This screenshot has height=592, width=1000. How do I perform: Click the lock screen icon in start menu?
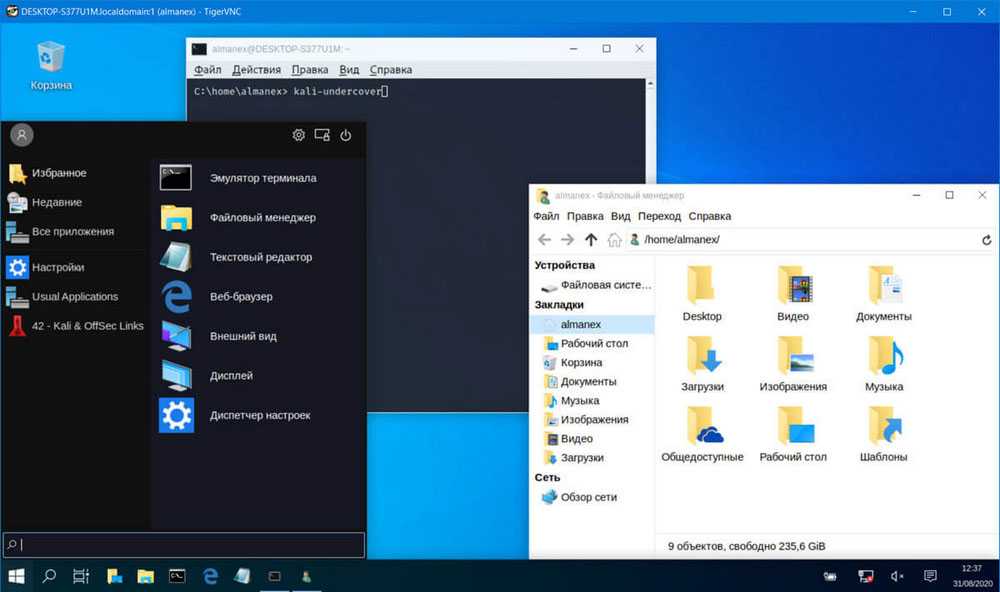tap(322, 135)
